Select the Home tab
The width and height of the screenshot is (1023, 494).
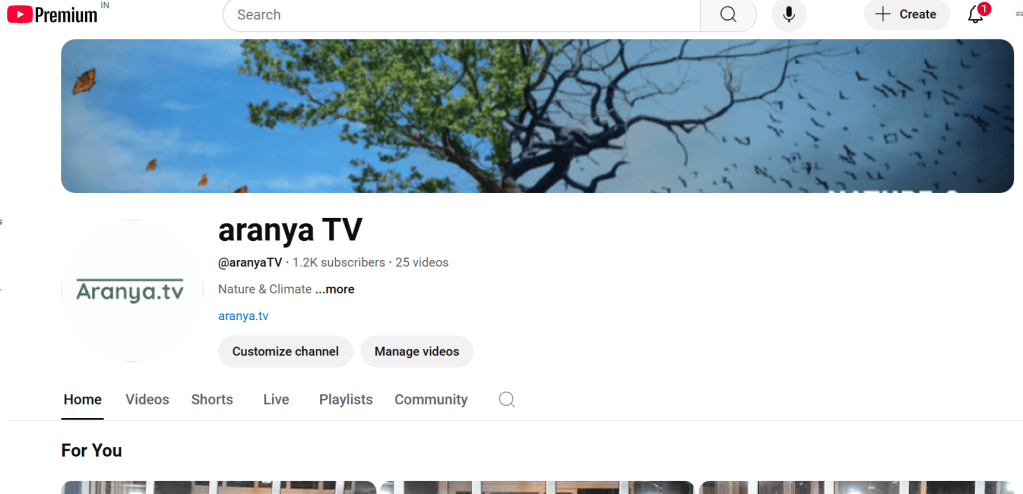pyautogui.click(x=82, y=400)
